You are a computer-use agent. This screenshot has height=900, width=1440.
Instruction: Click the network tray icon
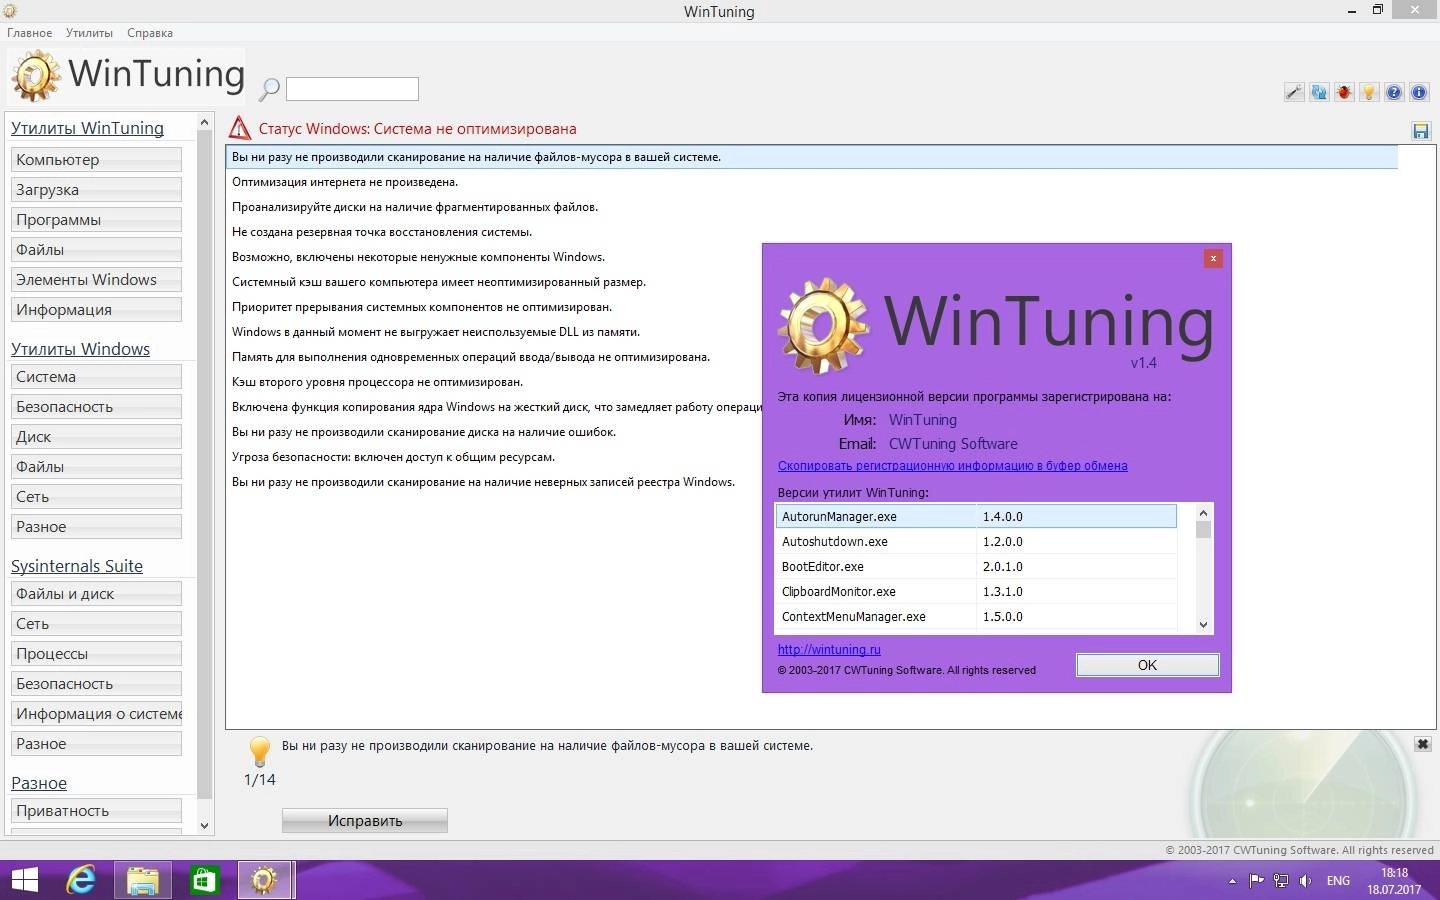(1280, 881)
